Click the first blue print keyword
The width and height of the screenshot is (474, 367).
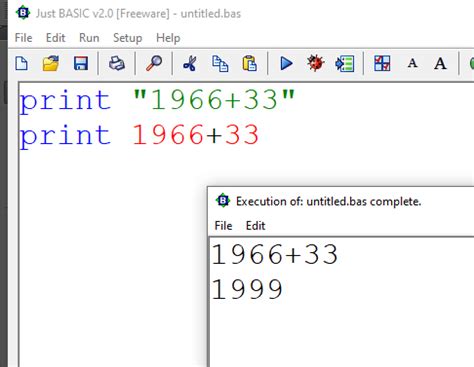65,102
